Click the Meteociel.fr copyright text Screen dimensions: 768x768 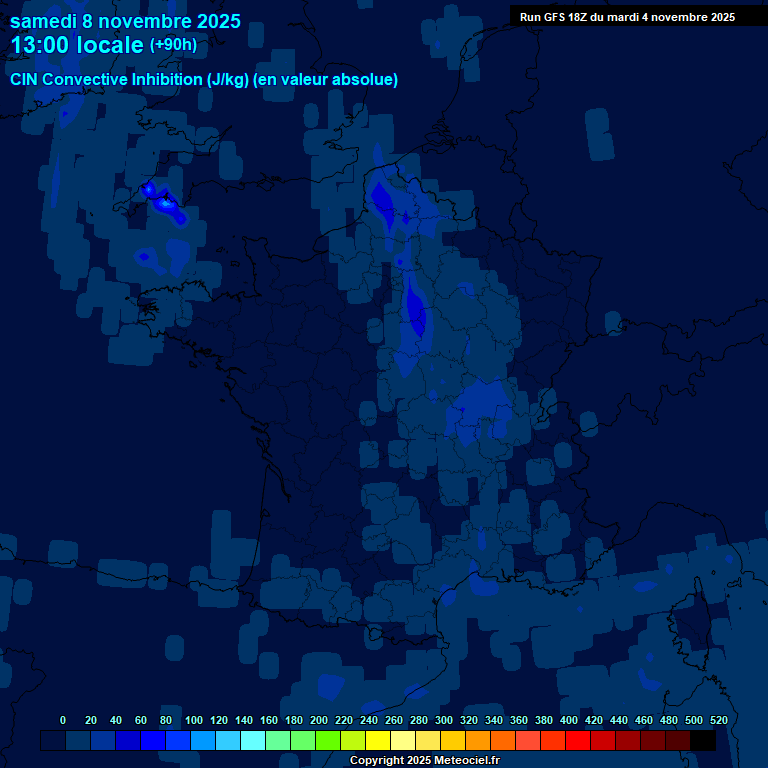click(424, 760)
